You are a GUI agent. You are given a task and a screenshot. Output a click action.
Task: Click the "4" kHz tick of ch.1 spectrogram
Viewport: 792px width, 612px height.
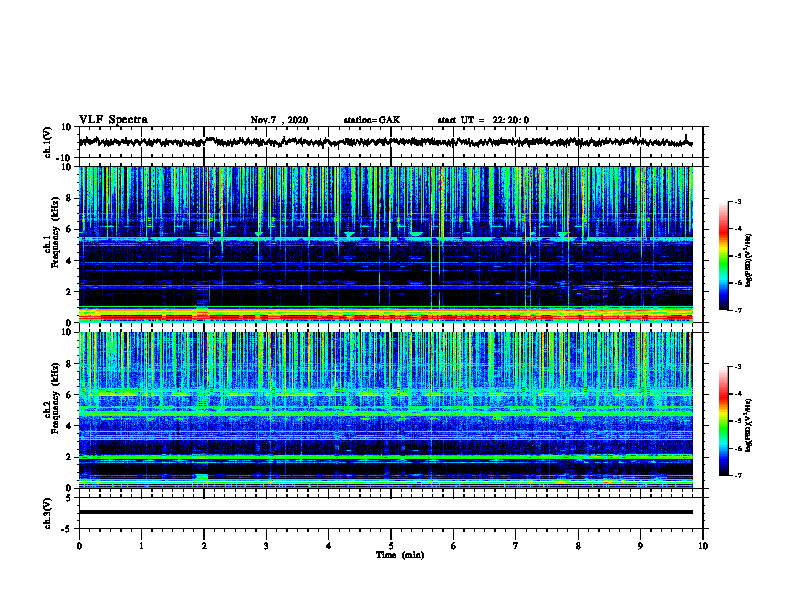pos(70,261)
